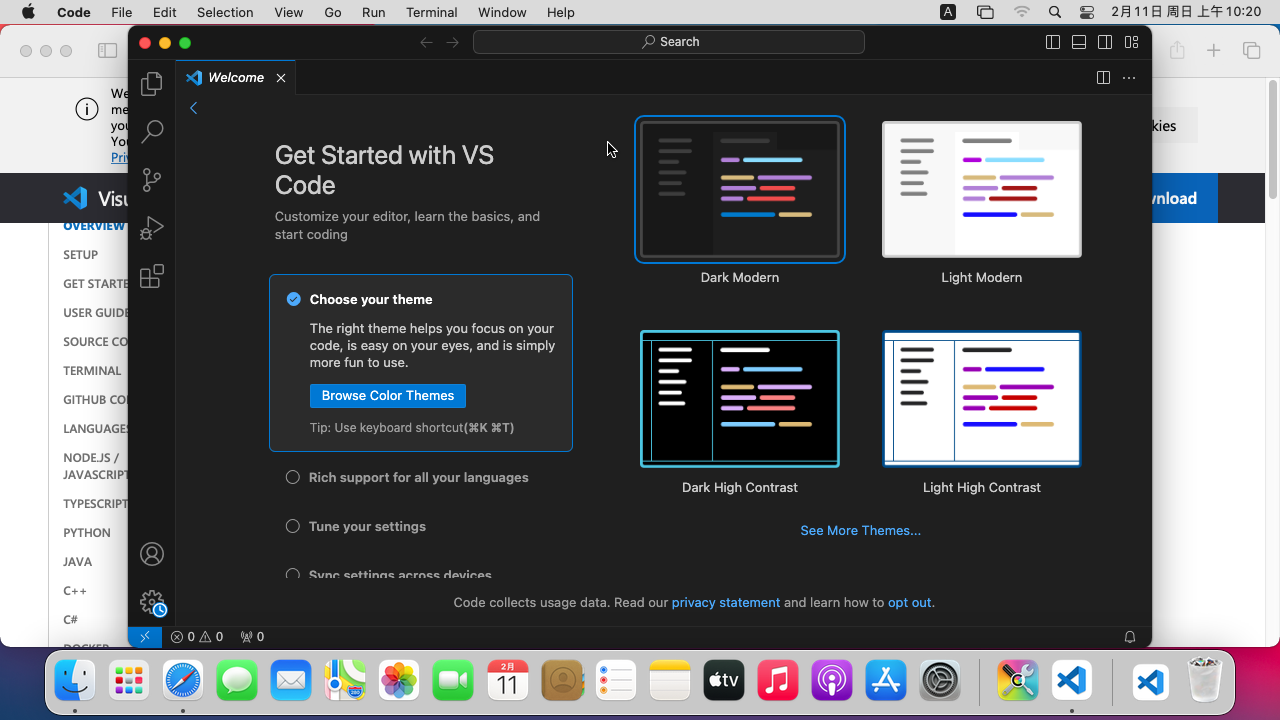Choose the Dark Modern theme thumbnail
Screen dimensions: 1280x720
pyautogui.click(x=740, y=190)
